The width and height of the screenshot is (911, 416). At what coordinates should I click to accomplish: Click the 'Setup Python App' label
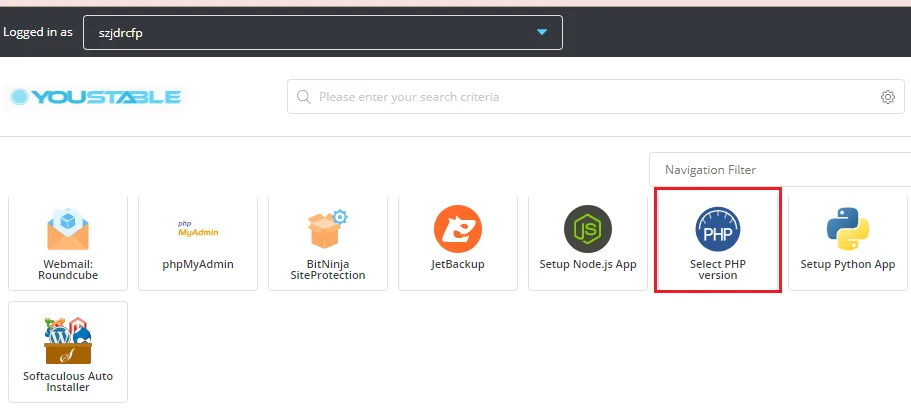tap(848, 264)
